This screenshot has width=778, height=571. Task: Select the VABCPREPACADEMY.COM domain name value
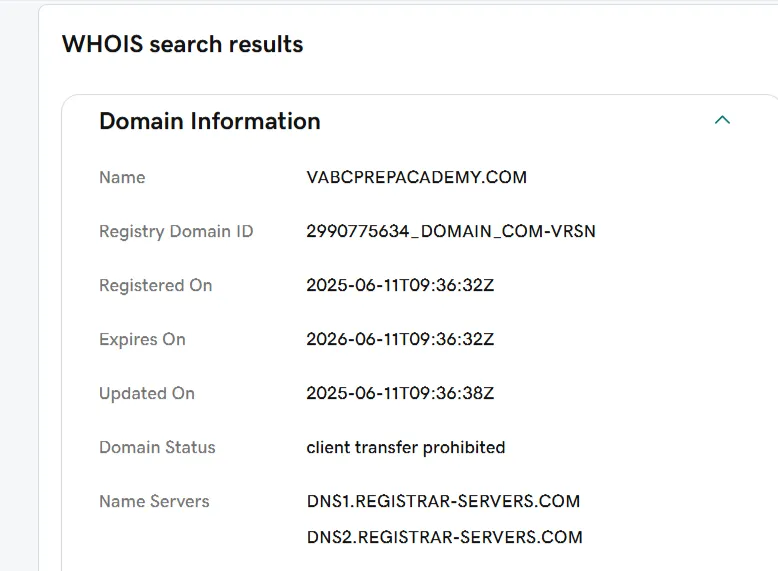point(416,178)
